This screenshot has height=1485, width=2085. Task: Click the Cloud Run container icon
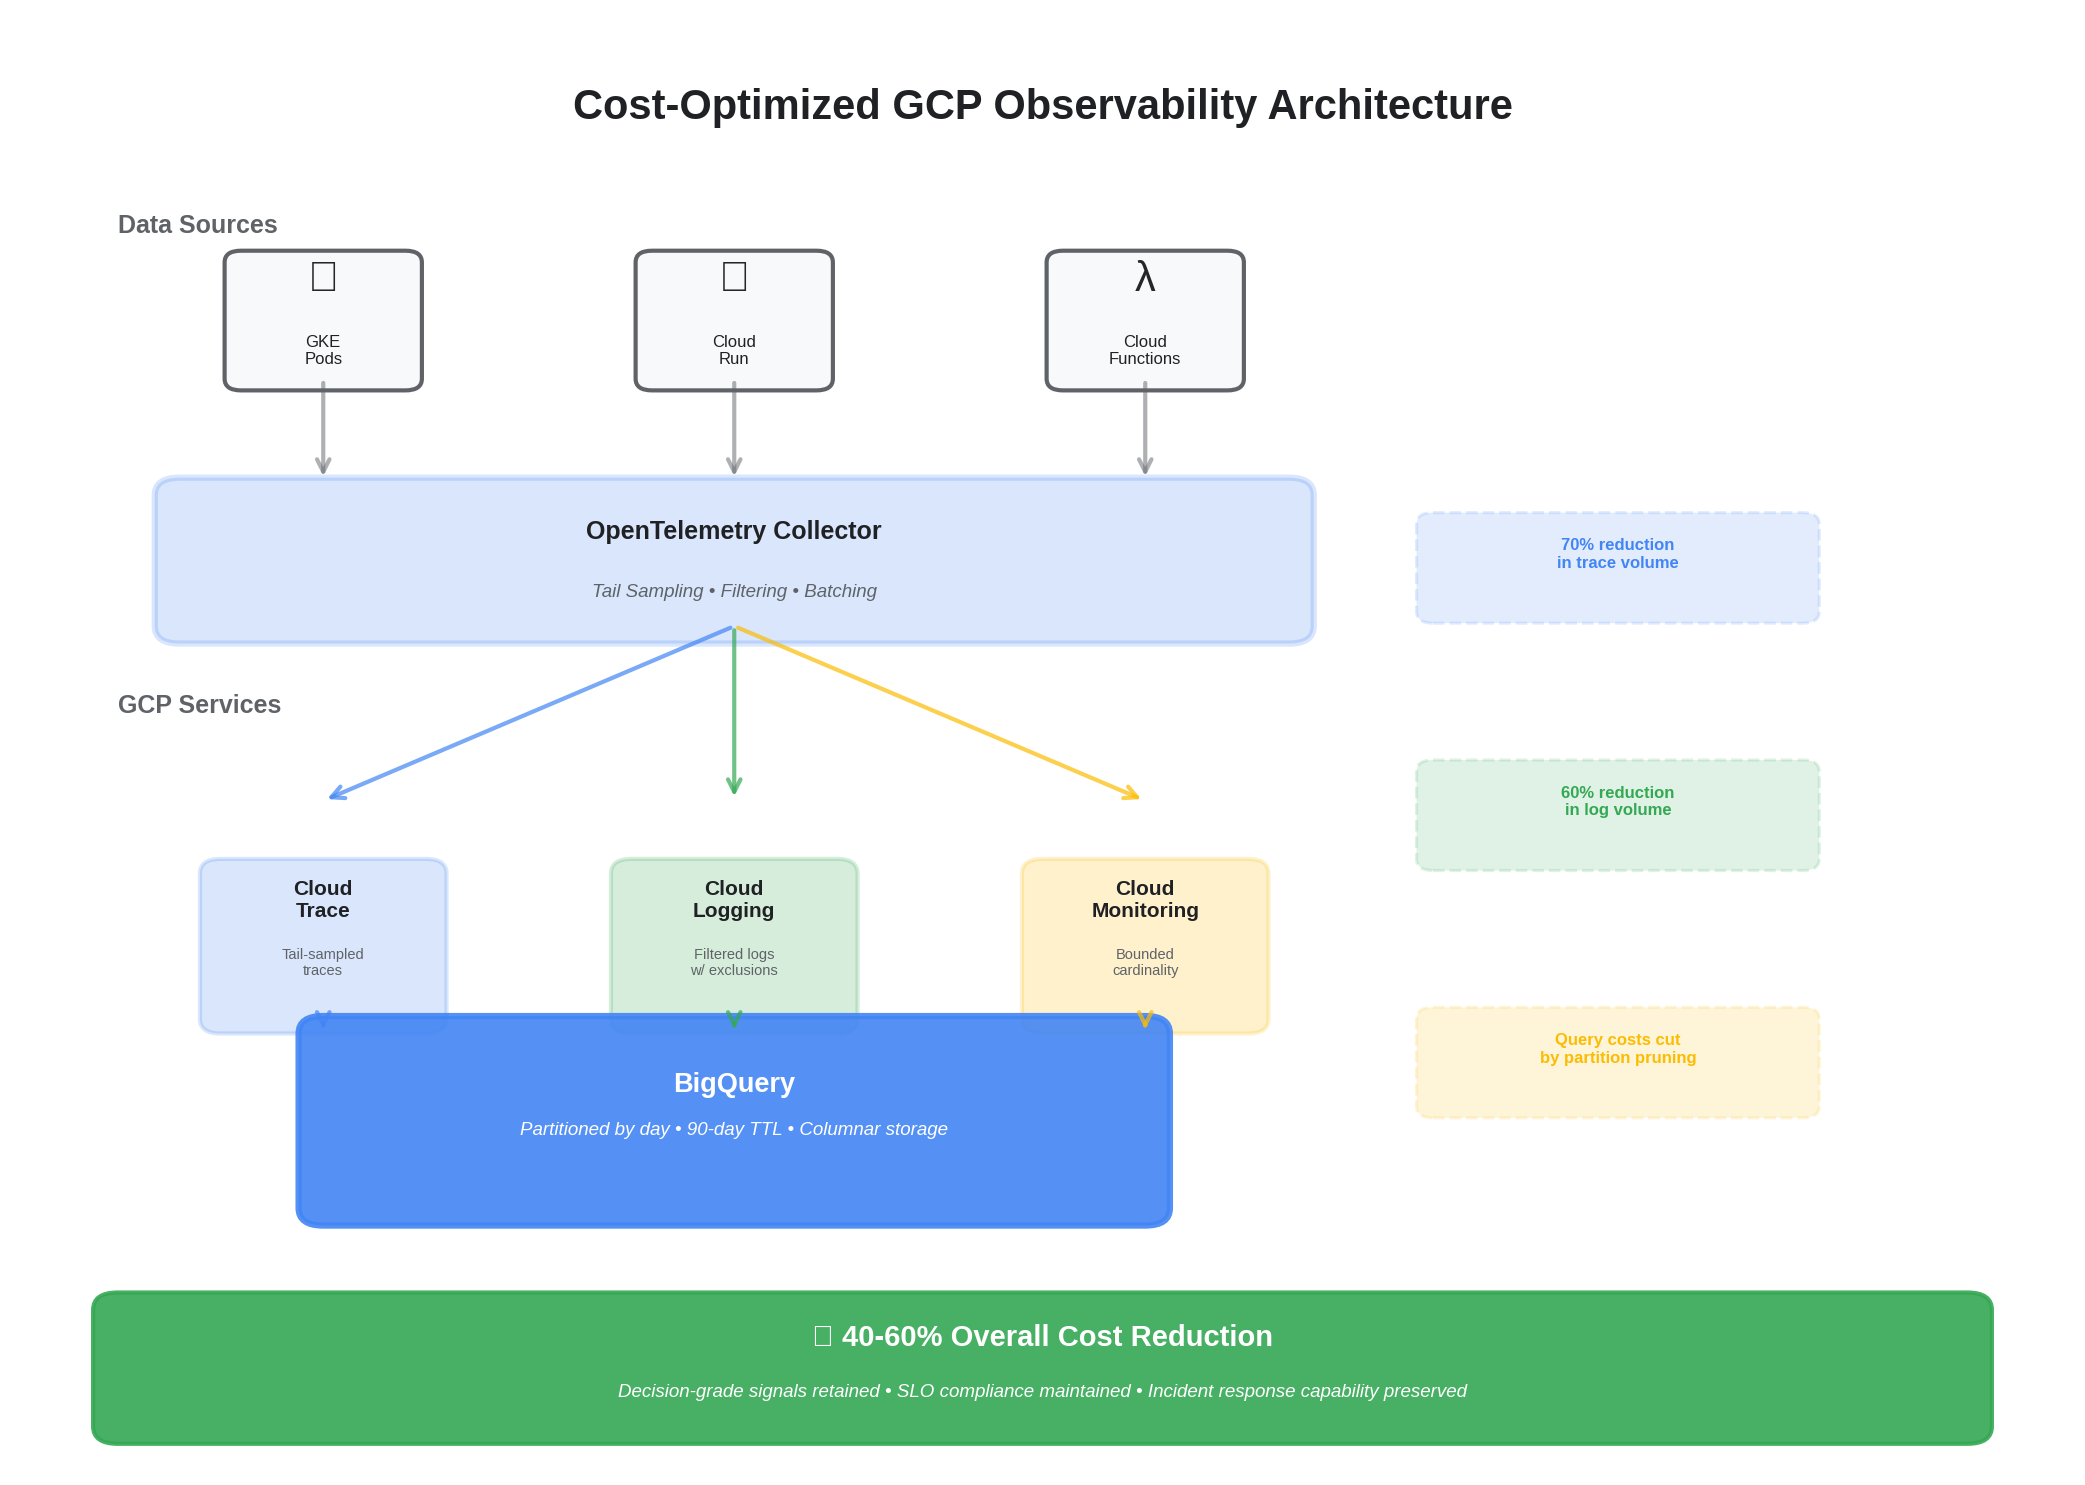pyautogui.click(x=733, y=277)
